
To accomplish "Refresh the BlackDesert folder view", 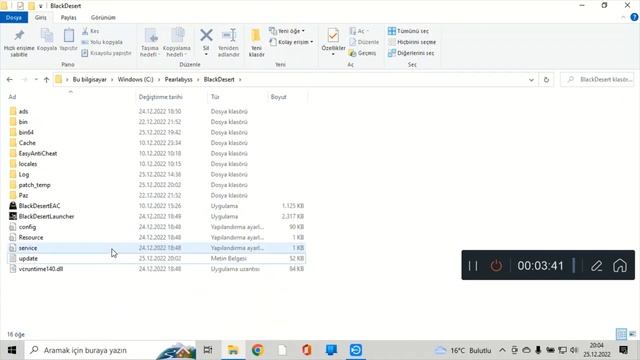I will coord(546,80).
